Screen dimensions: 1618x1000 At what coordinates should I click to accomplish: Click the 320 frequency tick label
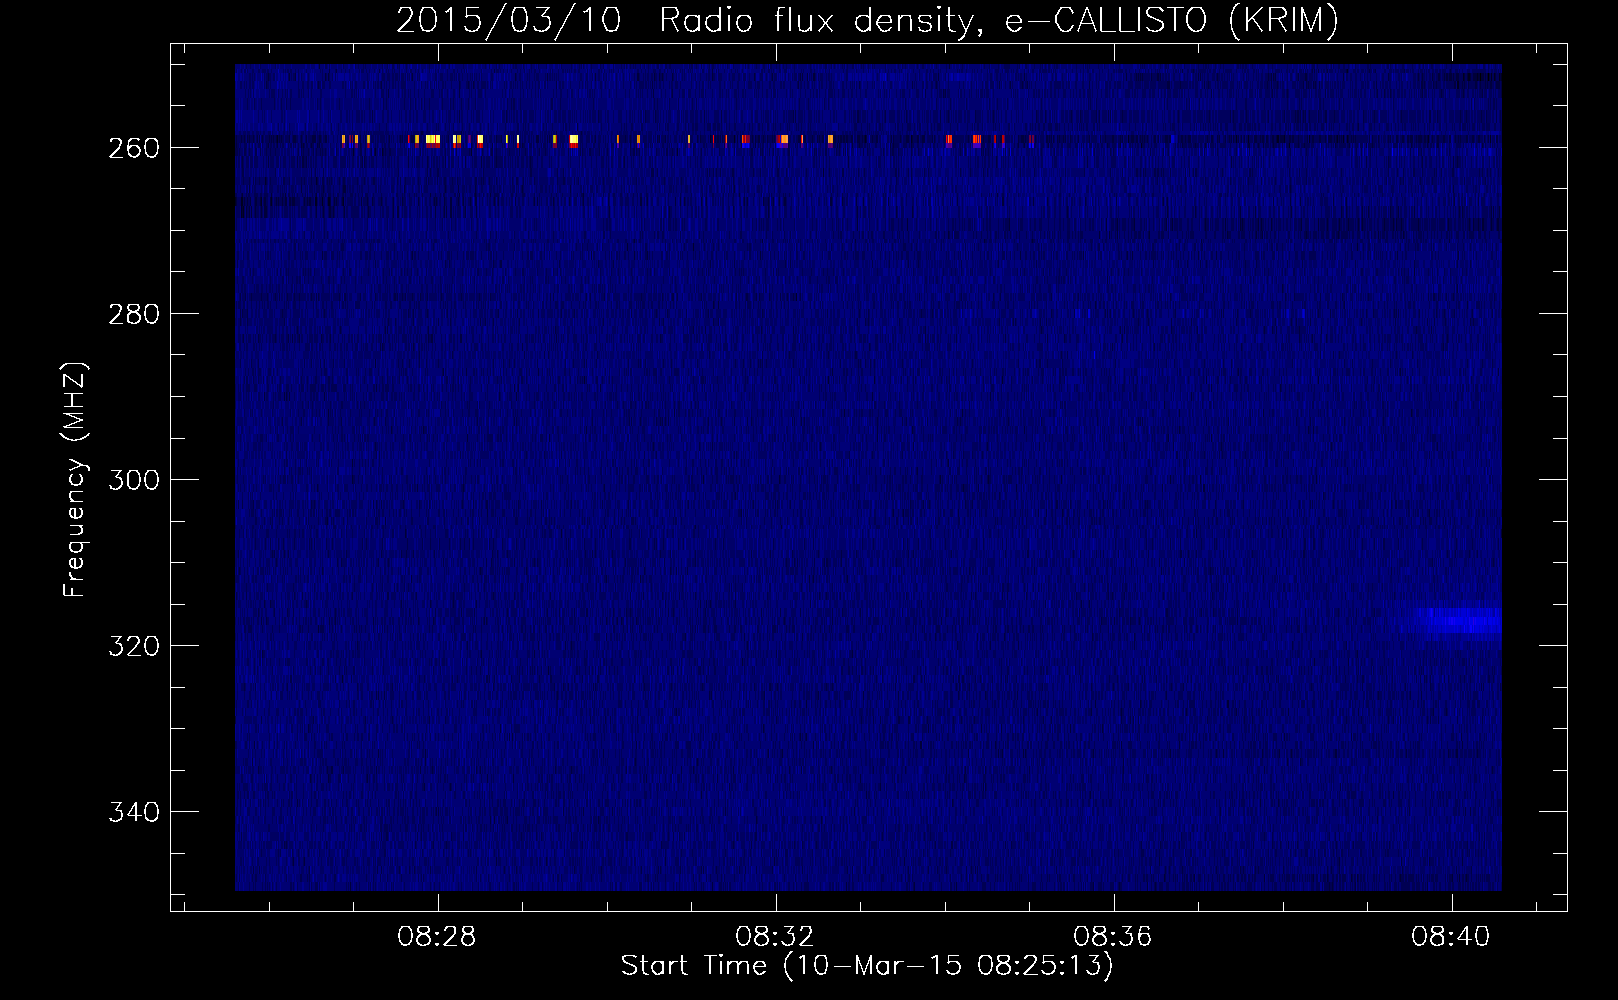(x=134, y=646)
